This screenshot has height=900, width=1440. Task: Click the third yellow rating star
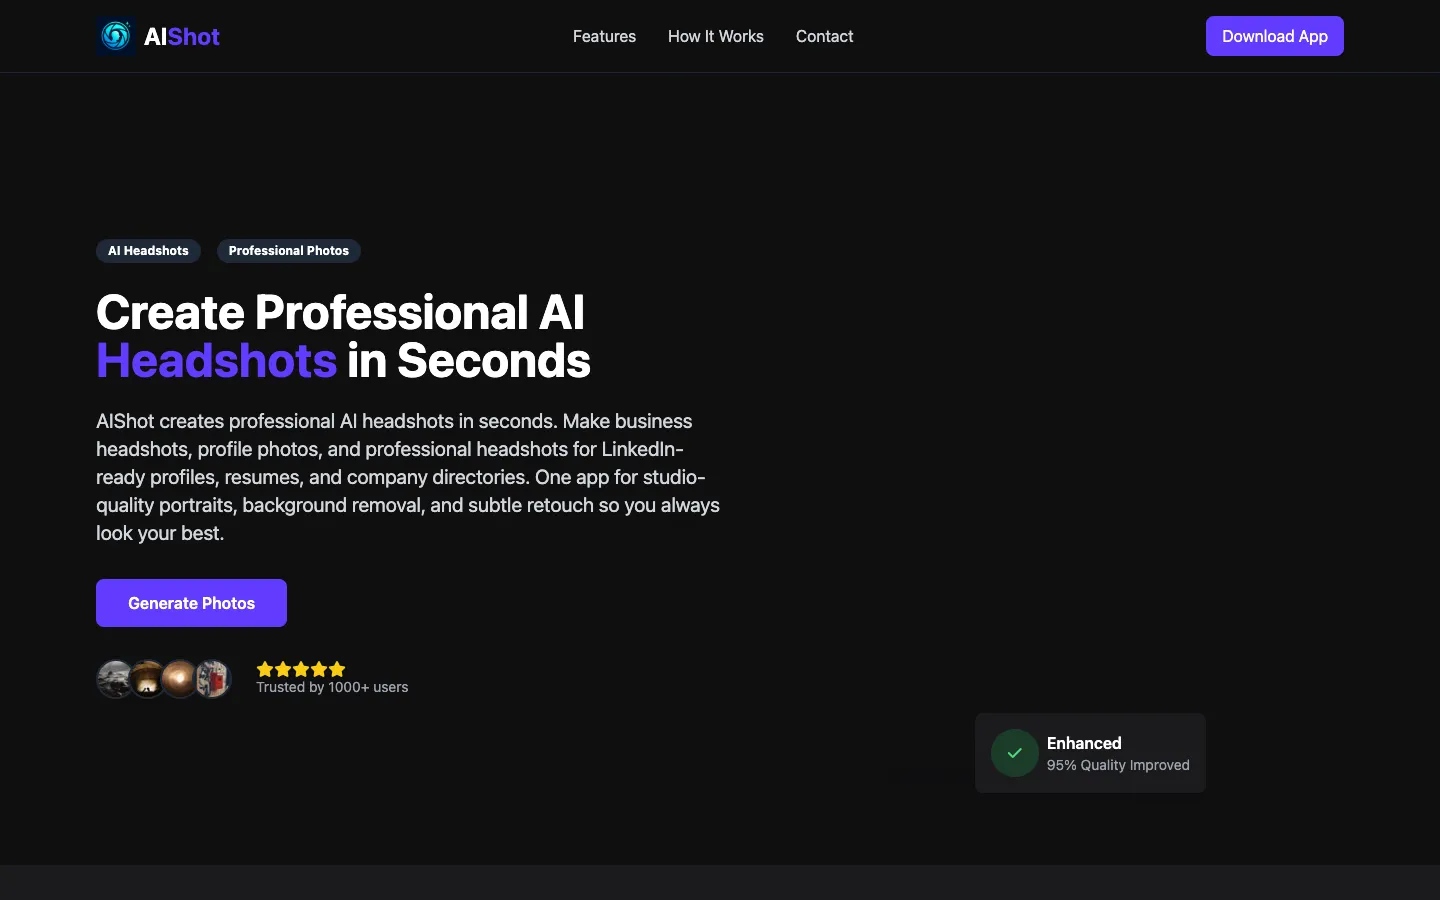tap(301, 669)
